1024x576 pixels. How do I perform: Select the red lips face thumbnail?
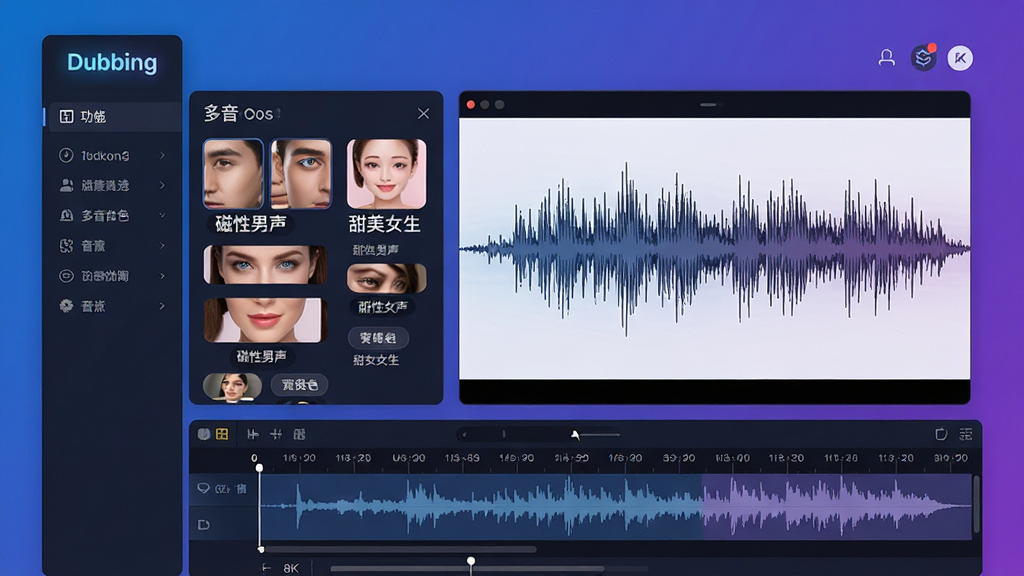tap(265, 320)
